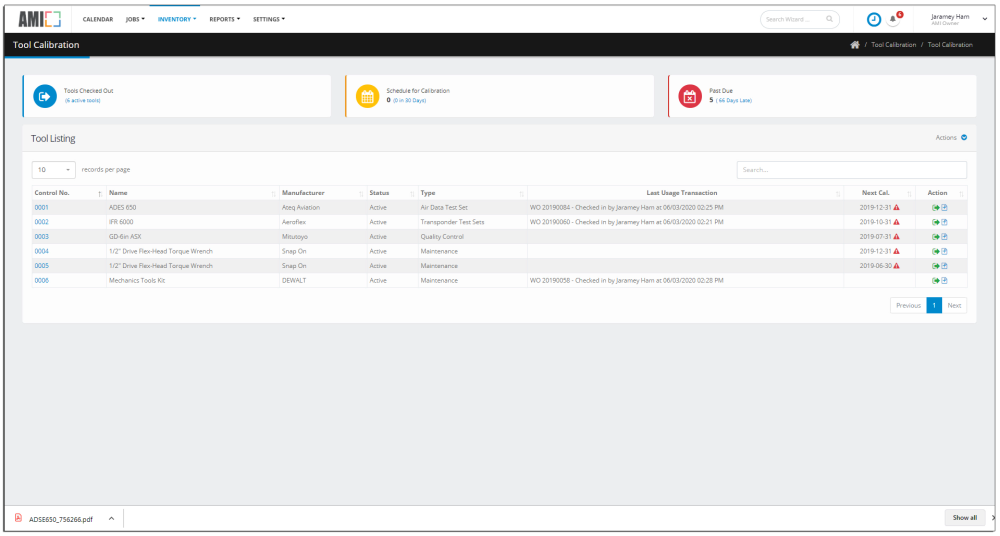Click the blue Tools Checked Out circle icon
Viewport: 1000px width, 536px height.
(45, 96)
